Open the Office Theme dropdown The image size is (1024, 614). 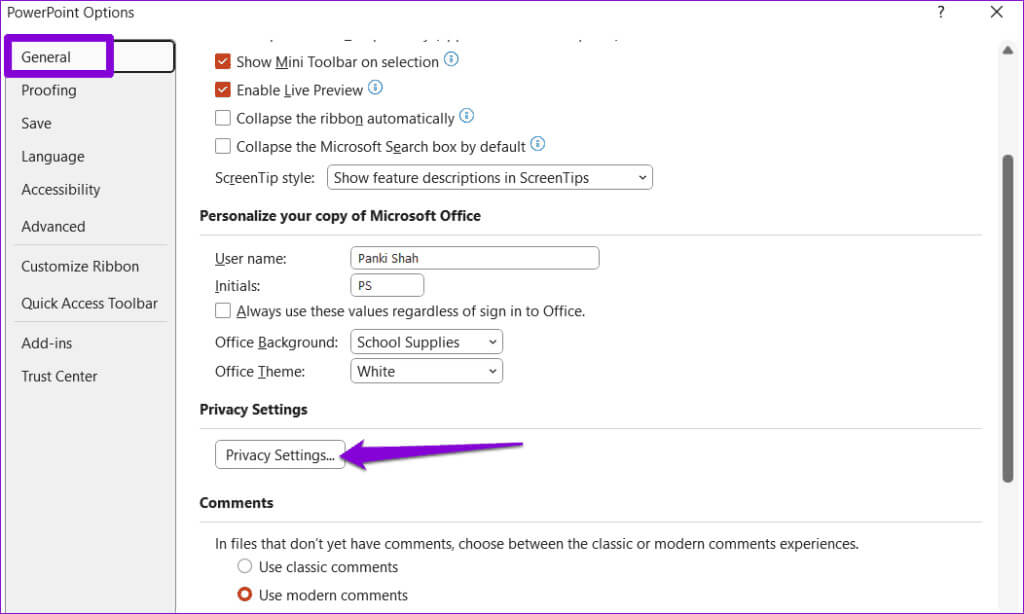(x=427, y=371)
